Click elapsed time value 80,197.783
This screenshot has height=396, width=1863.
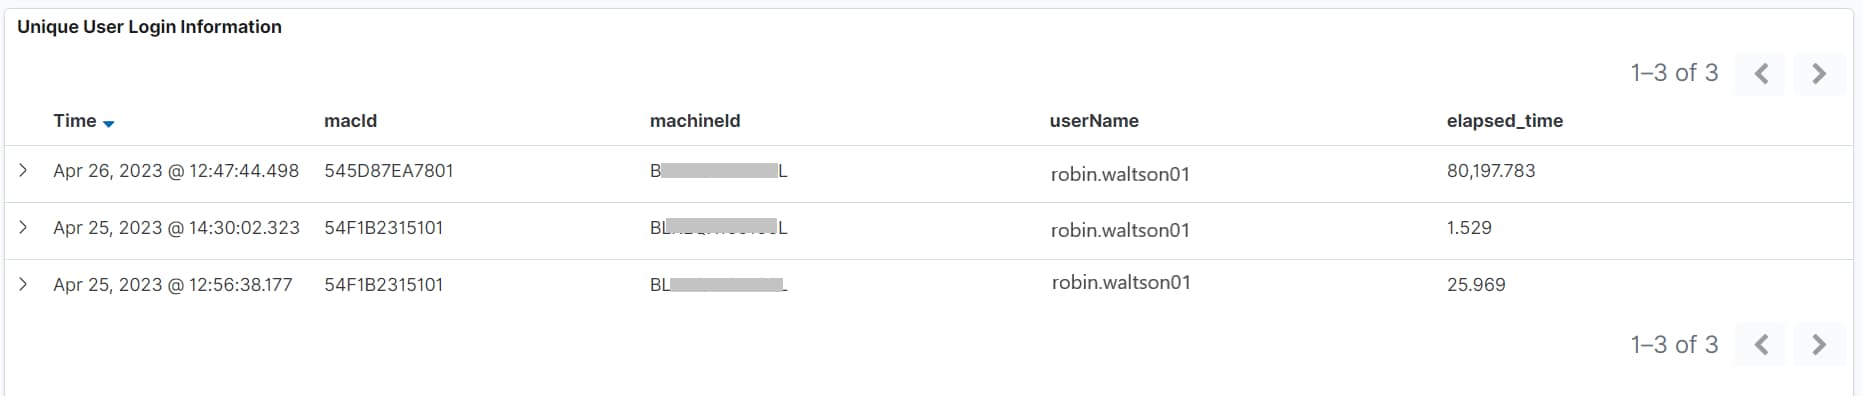[1491, 171]
